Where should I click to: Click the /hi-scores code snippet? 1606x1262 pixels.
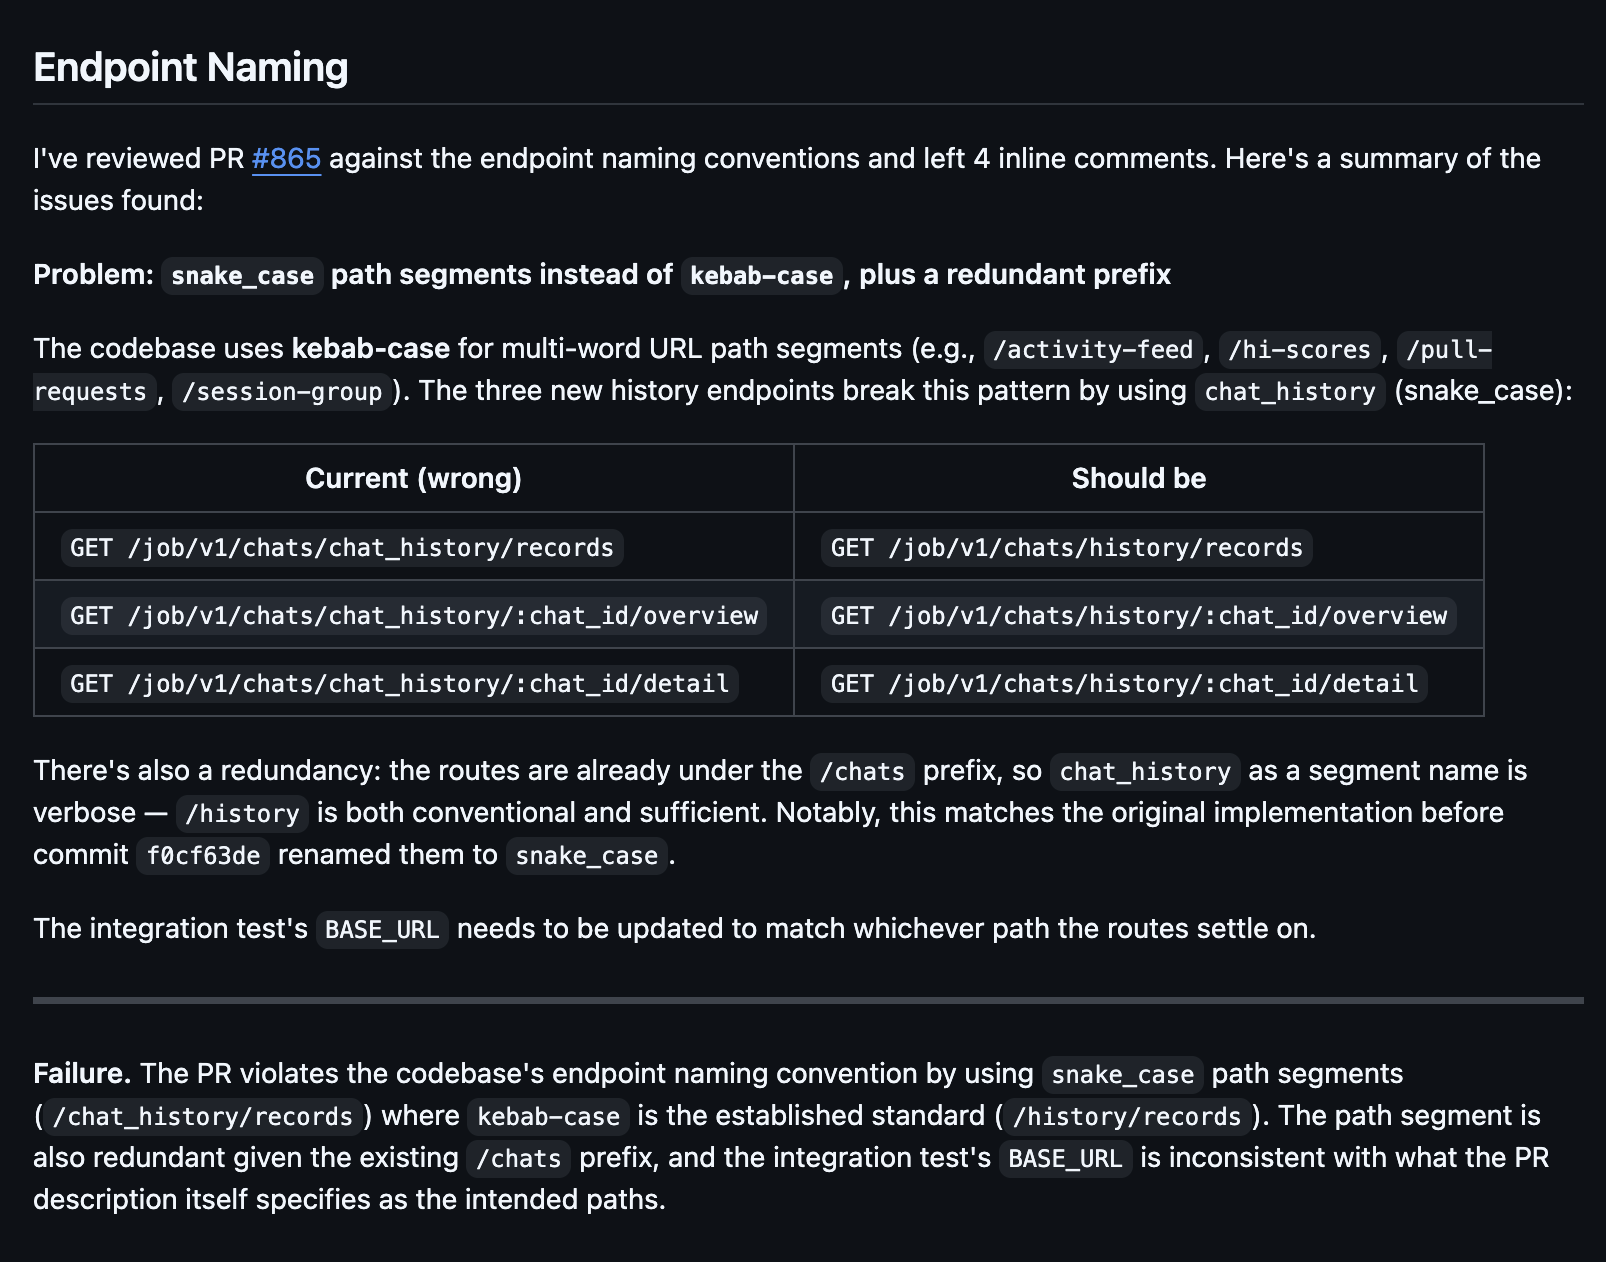click(1299, 350)
